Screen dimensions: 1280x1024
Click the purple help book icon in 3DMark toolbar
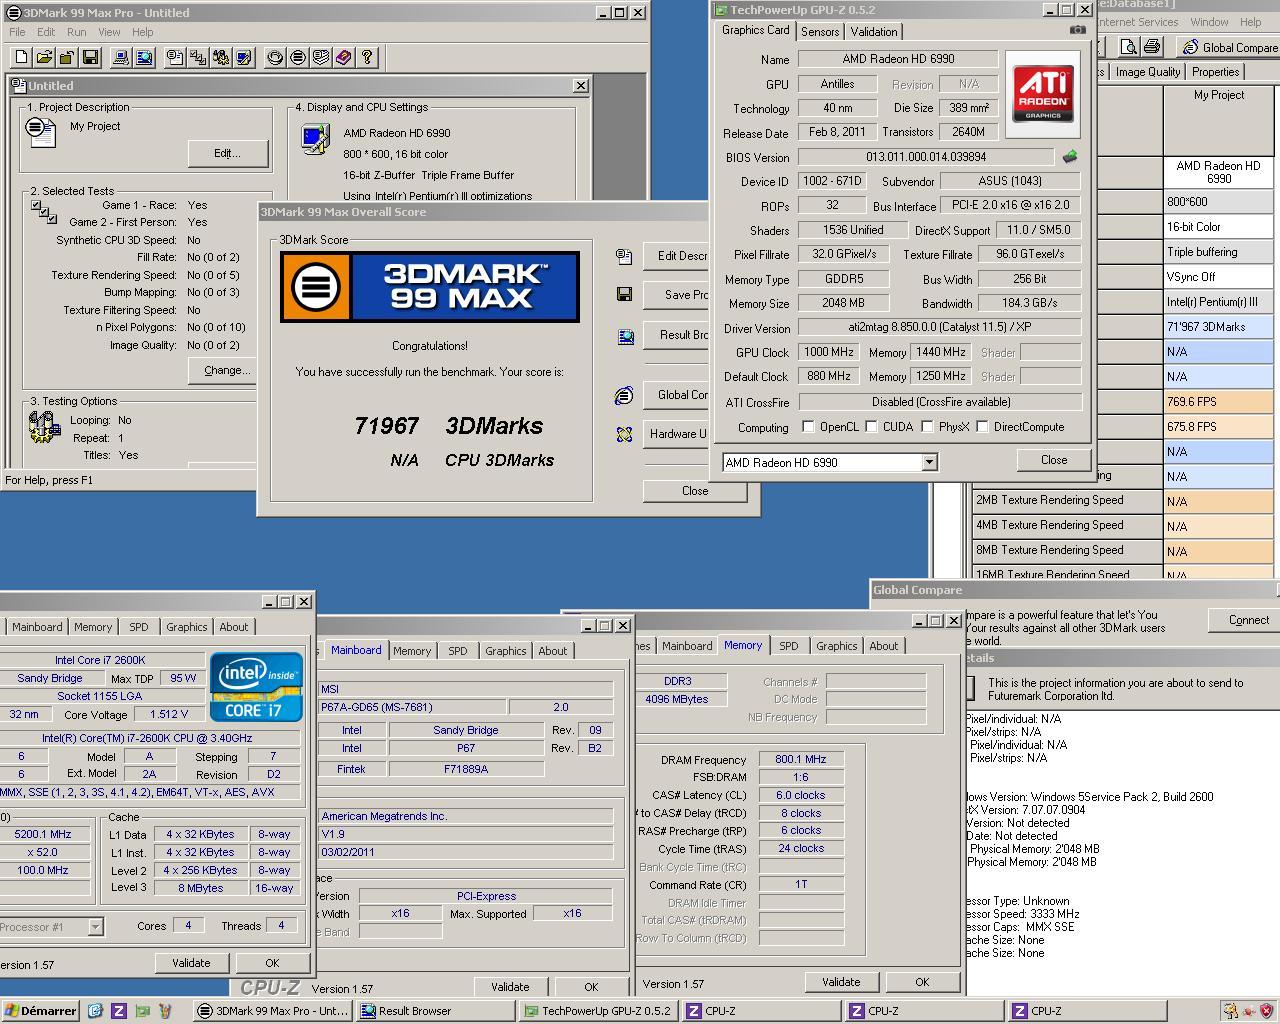click(344, 57)
